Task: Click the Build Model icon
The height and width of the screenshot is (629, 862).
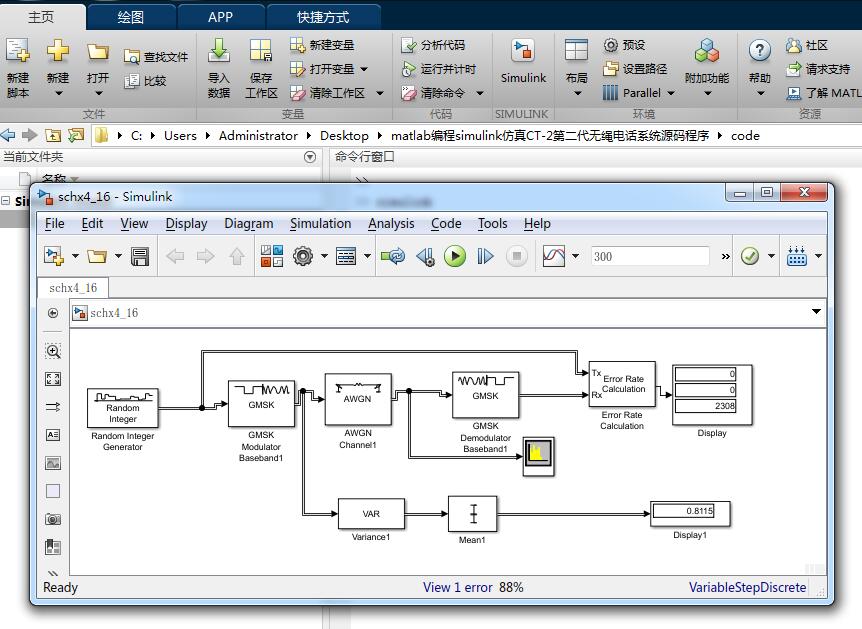Action: tap(797, 256)
